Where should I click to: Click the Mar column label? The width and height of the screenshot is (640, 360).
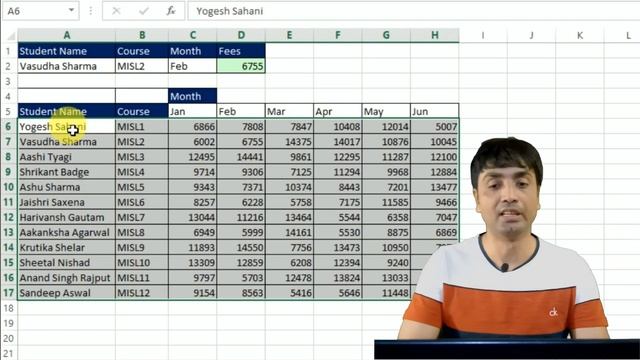point(289,111)
